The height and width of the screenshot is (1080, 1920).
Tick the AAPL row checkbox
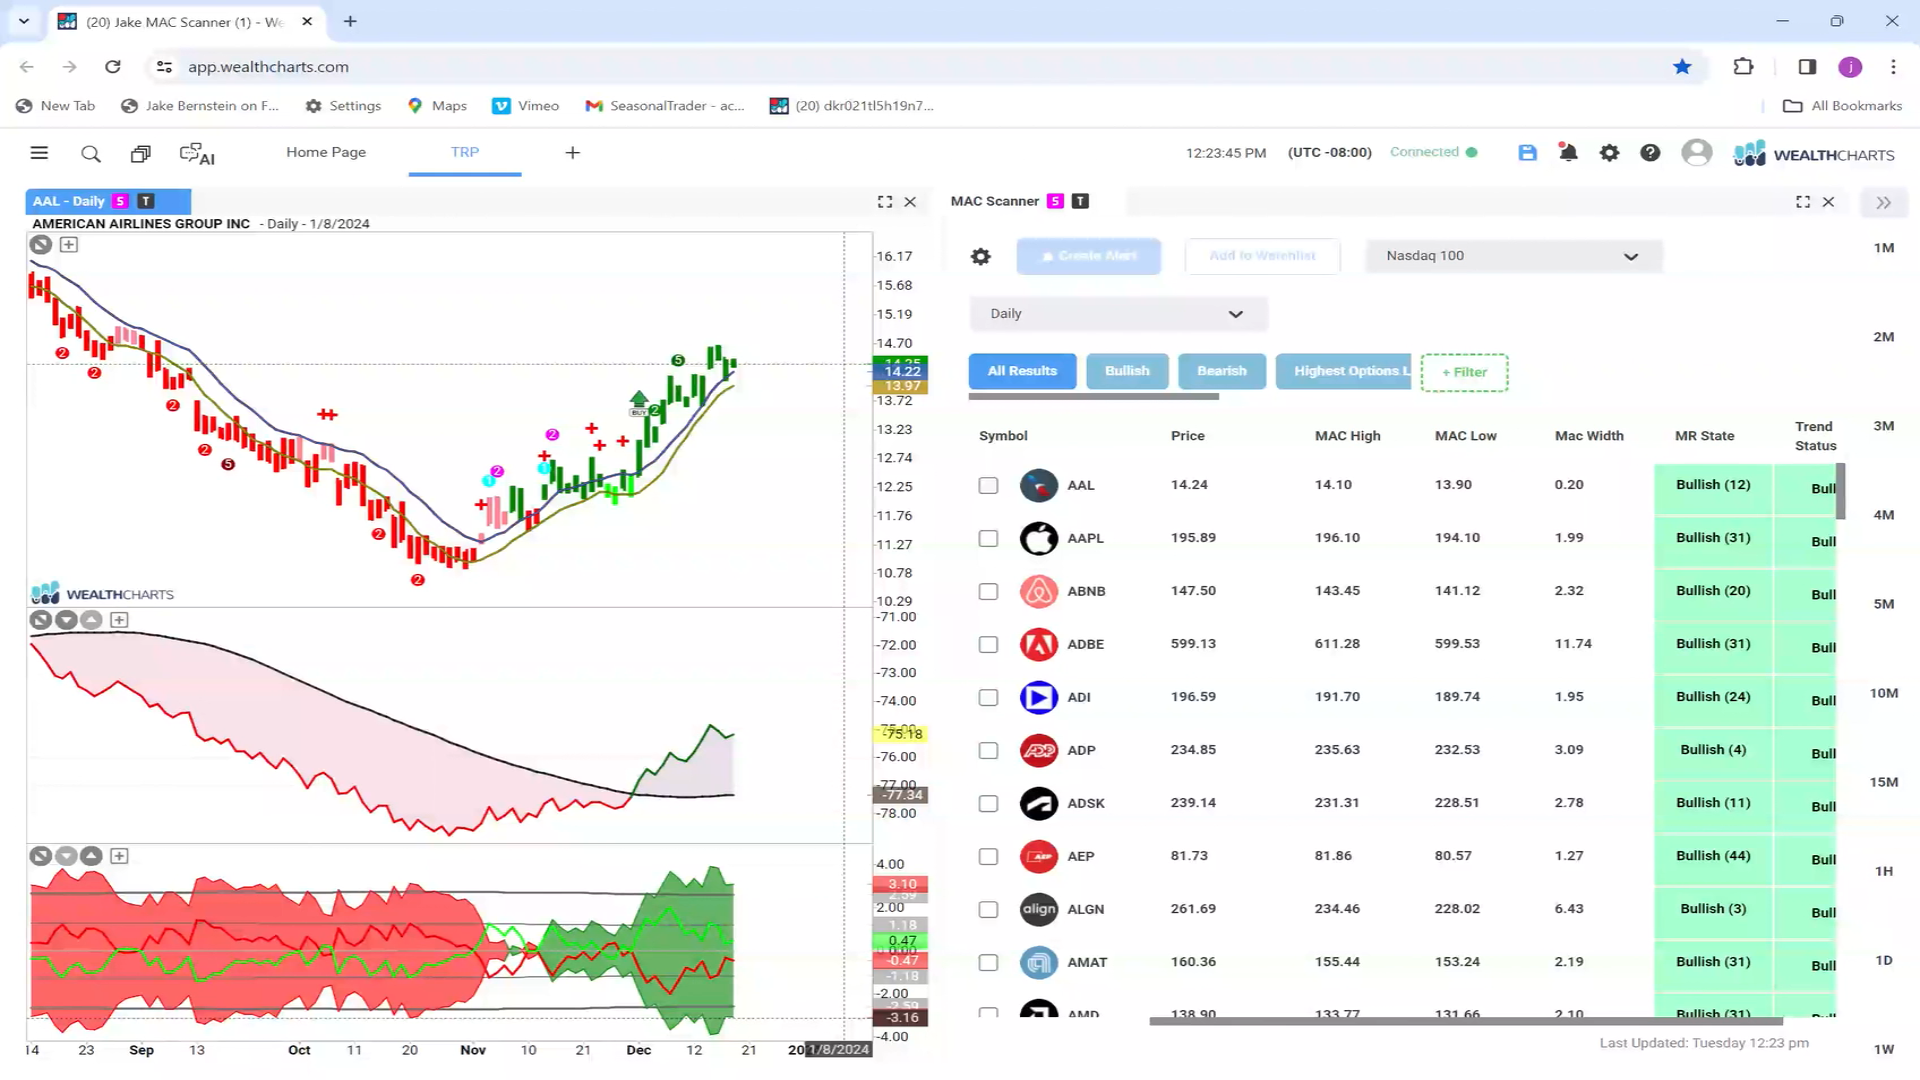[x=988, y=539]
